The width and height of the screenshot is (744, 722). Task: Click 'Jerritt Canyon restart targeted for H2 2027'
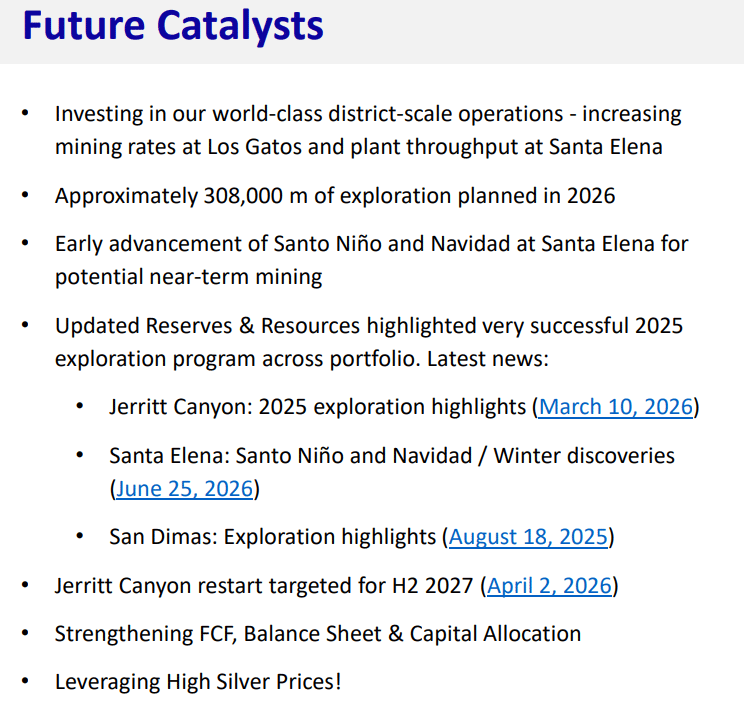tap(264, 586)
